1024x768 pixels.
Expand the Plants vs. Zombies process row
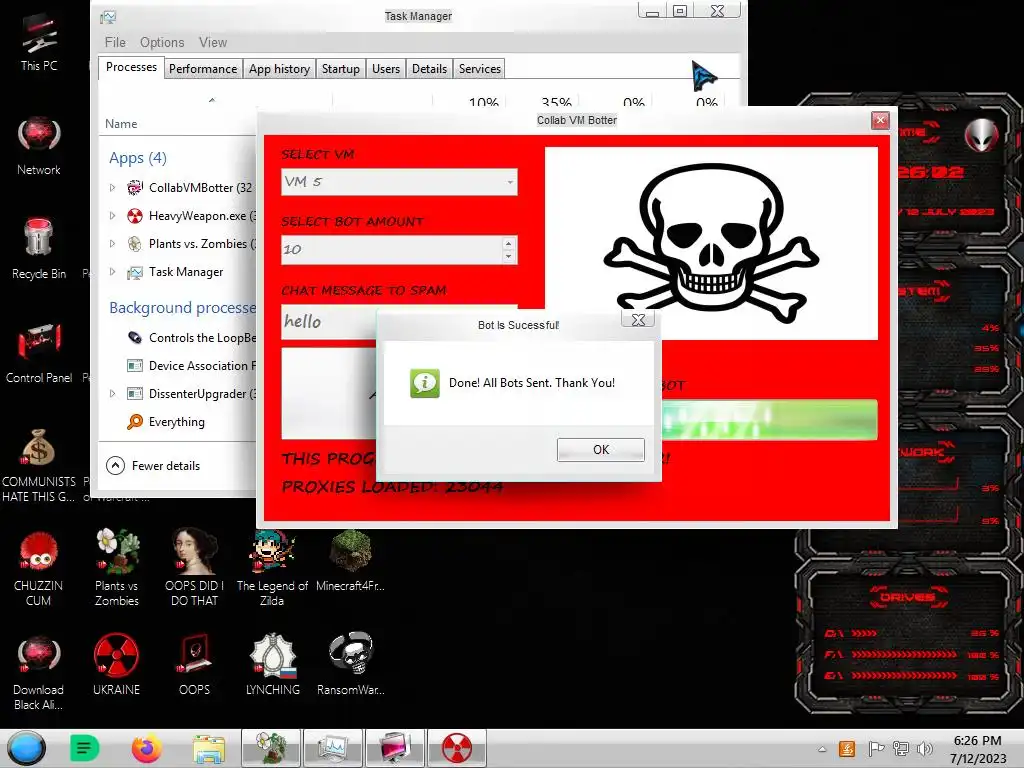(112, 244)
